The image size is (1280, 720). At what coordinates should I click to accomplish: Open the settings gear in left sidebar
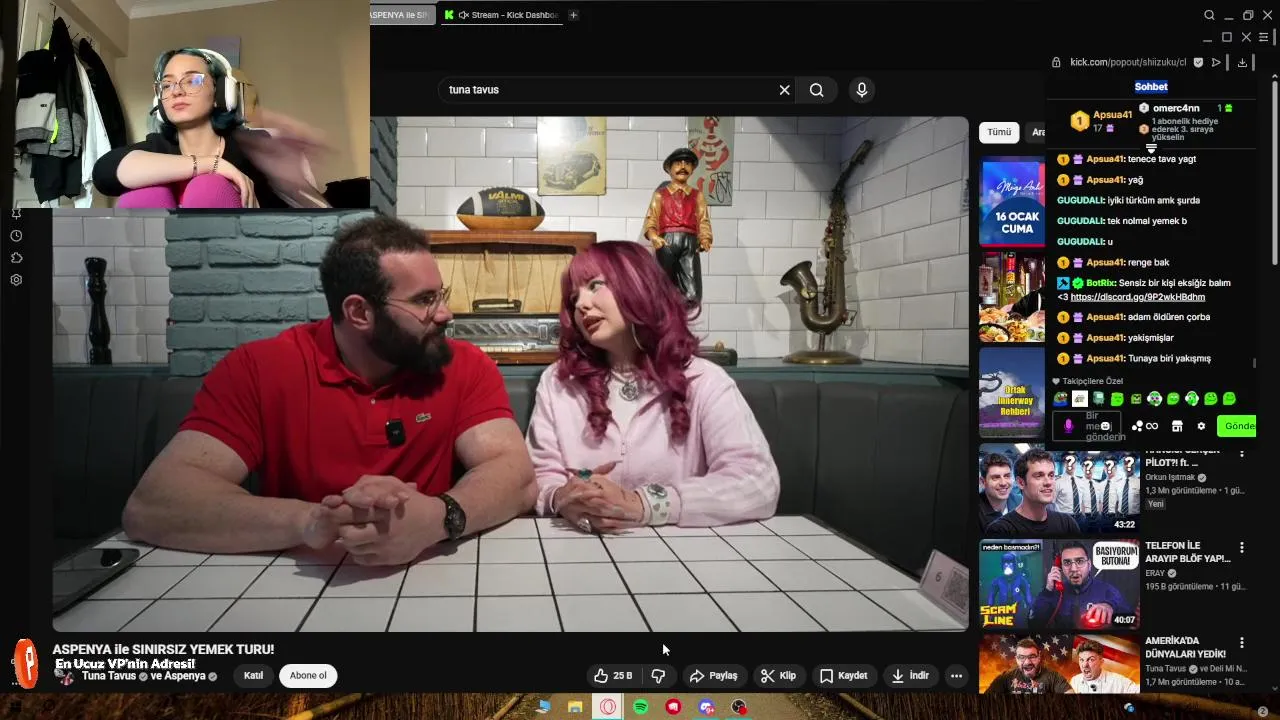tap(16, 280)
